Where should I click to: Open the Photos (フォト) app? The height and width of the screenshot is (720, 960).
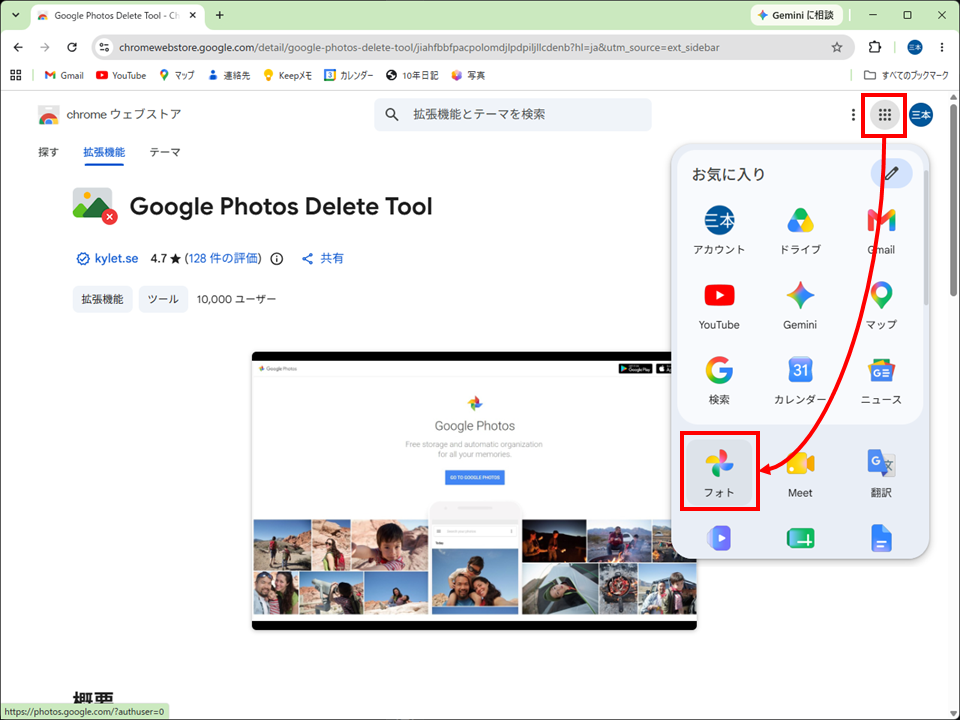pos(719,471)
